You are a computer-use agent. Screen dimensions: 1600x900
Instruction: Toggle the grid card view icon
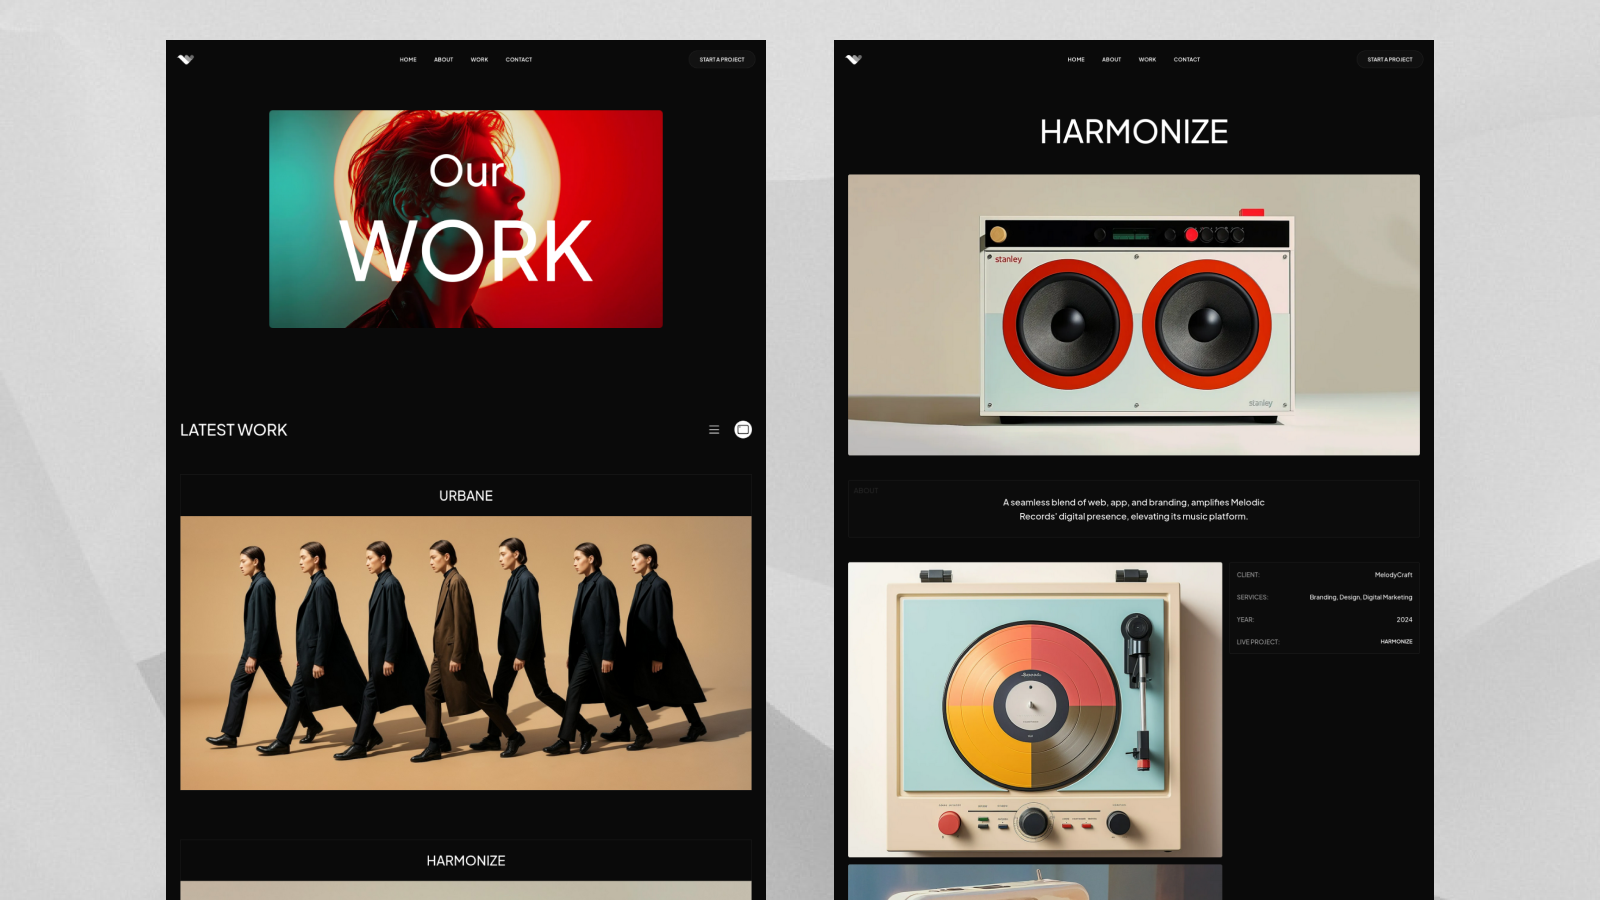coord(743,430)
